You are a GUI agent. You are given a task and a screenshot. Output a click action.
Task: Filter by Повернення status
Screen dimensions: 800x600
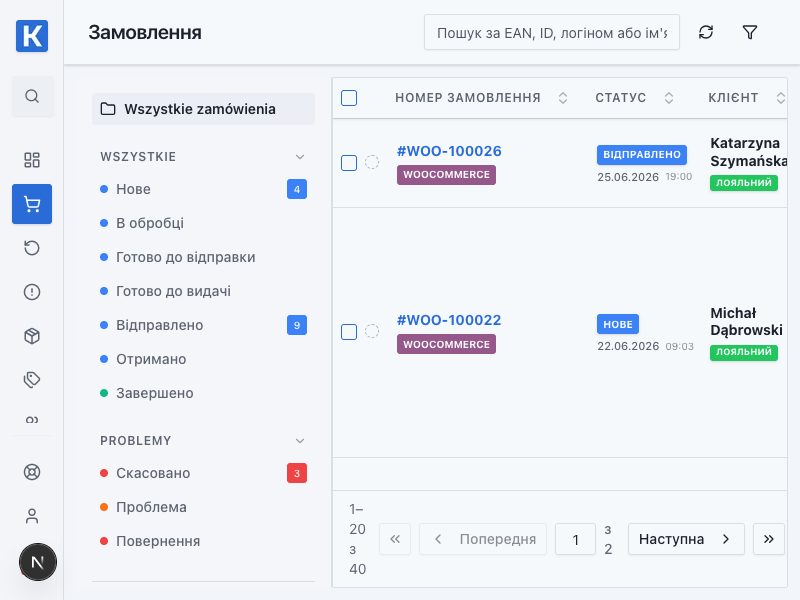(203, 541)
